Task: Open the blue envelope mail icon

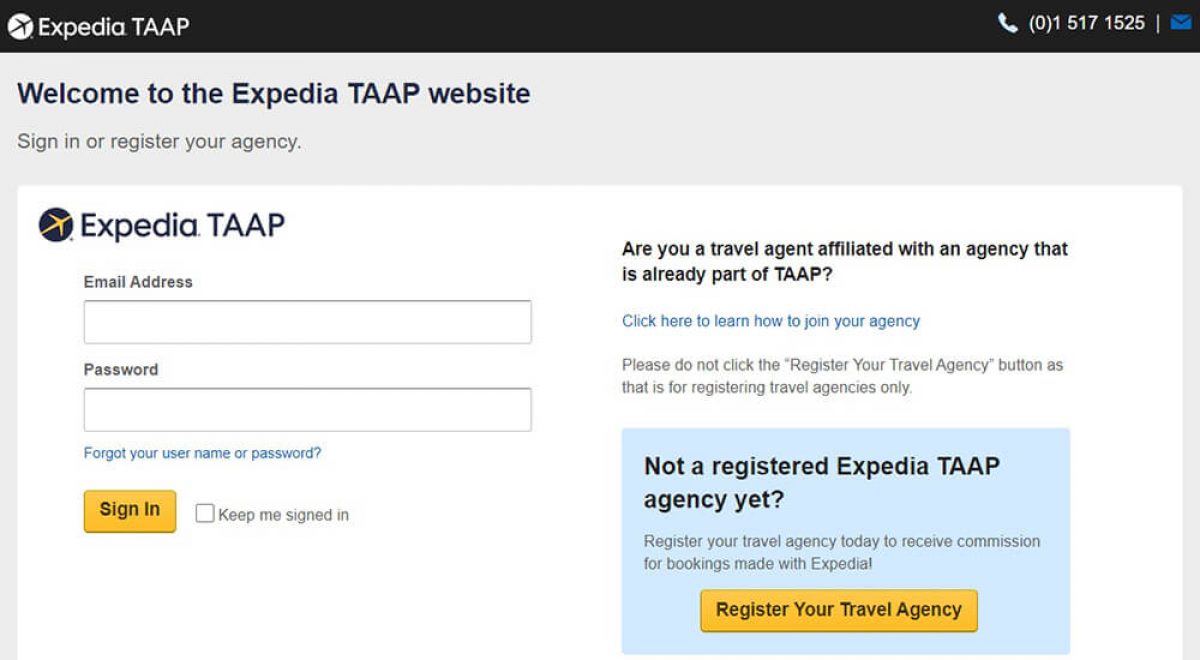Action: pyautogui.click(x=1181, y=23)
